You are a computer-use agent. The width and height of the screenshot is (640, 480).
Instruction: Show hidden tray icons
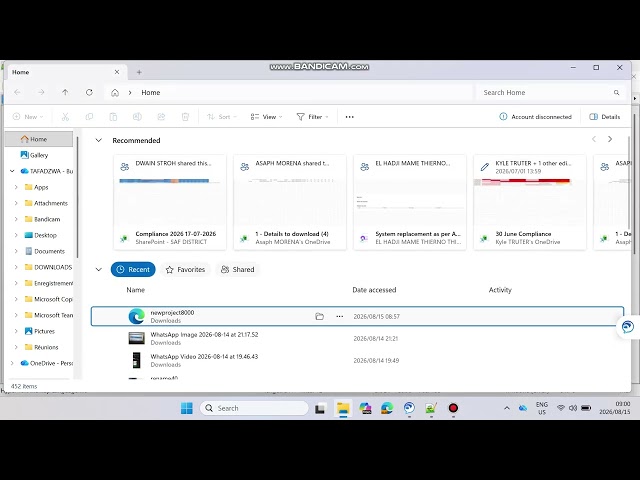(507, 408)
